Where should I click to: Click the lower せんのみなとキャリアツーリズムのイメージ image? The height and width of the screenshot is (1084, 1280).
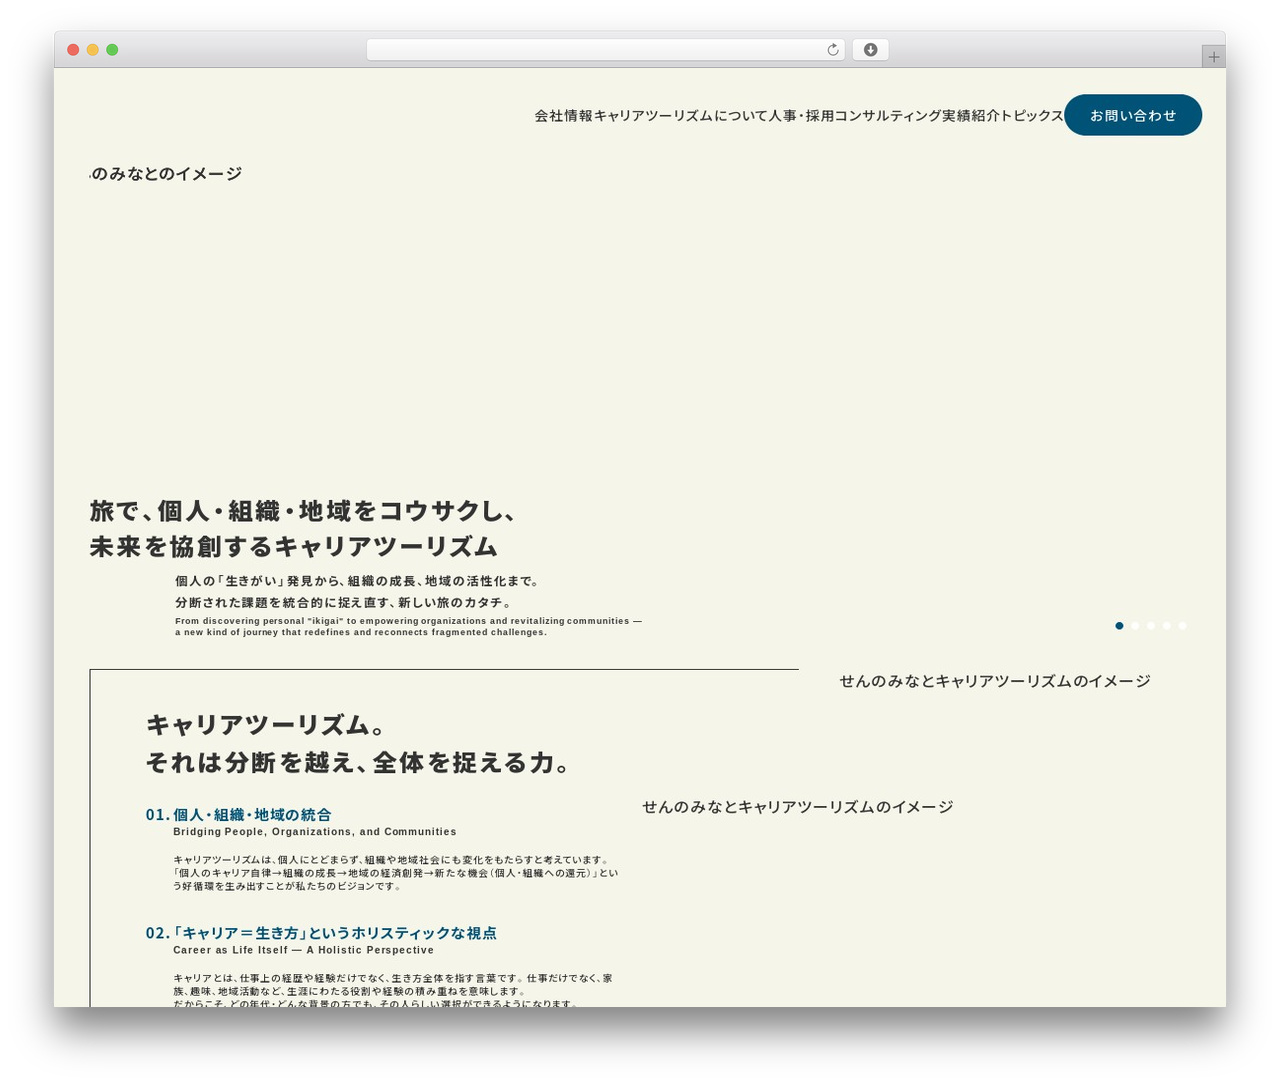[797, 807]
